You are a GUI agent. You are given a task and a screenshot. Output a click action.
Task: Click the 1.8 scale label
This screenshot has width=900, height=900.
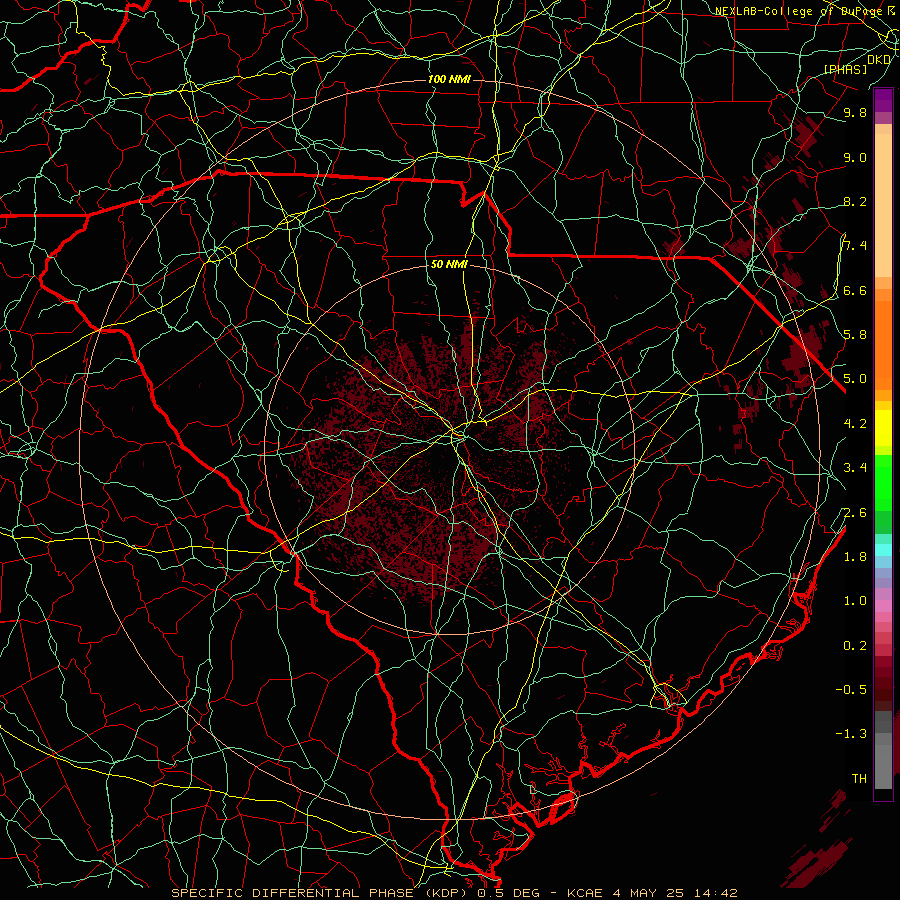point(855,557)
